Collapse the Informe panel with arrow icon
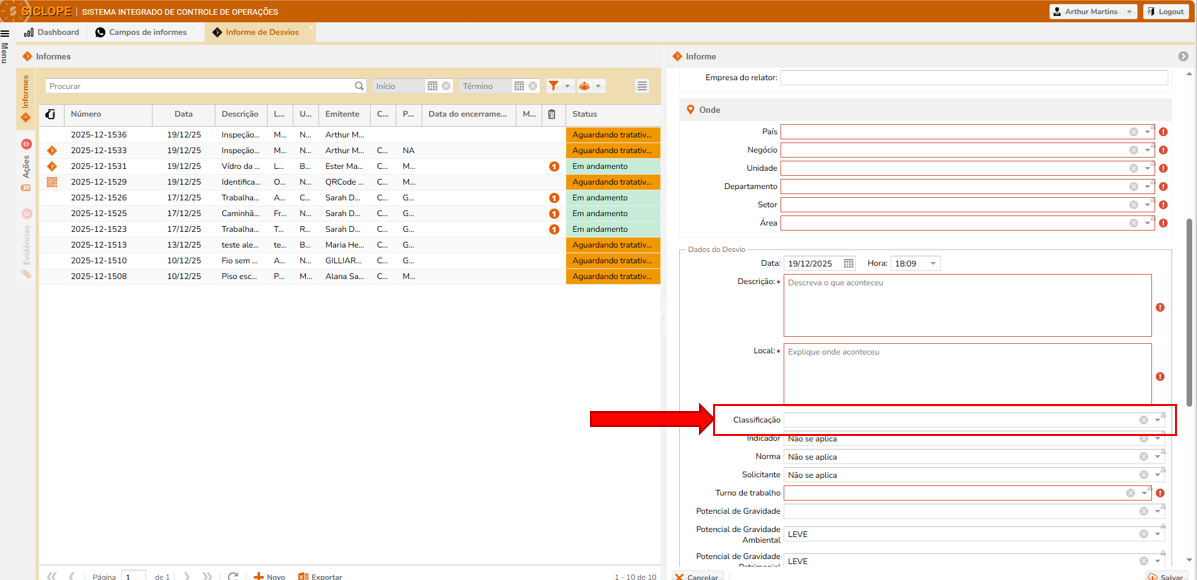The image size is (1197, 580). [x=1183, y=57]
